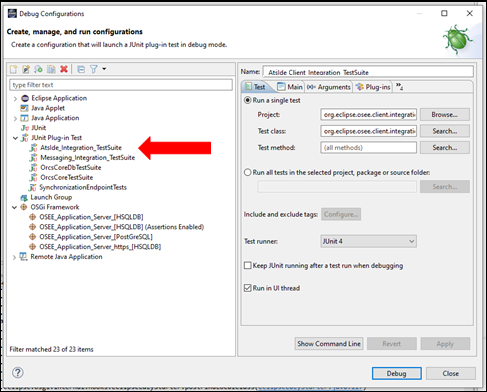
Task: Open help question mark icon
Action: click(x=18, y=372)
